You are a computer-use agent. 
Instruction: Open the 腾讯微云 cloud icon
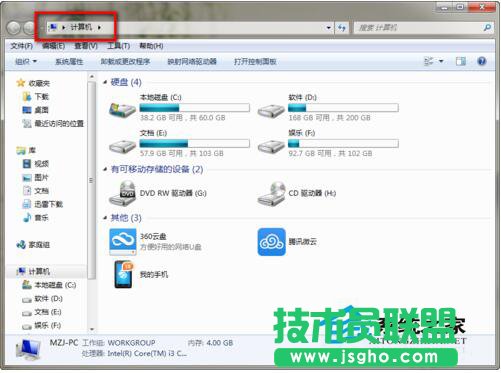coord(271,242)
